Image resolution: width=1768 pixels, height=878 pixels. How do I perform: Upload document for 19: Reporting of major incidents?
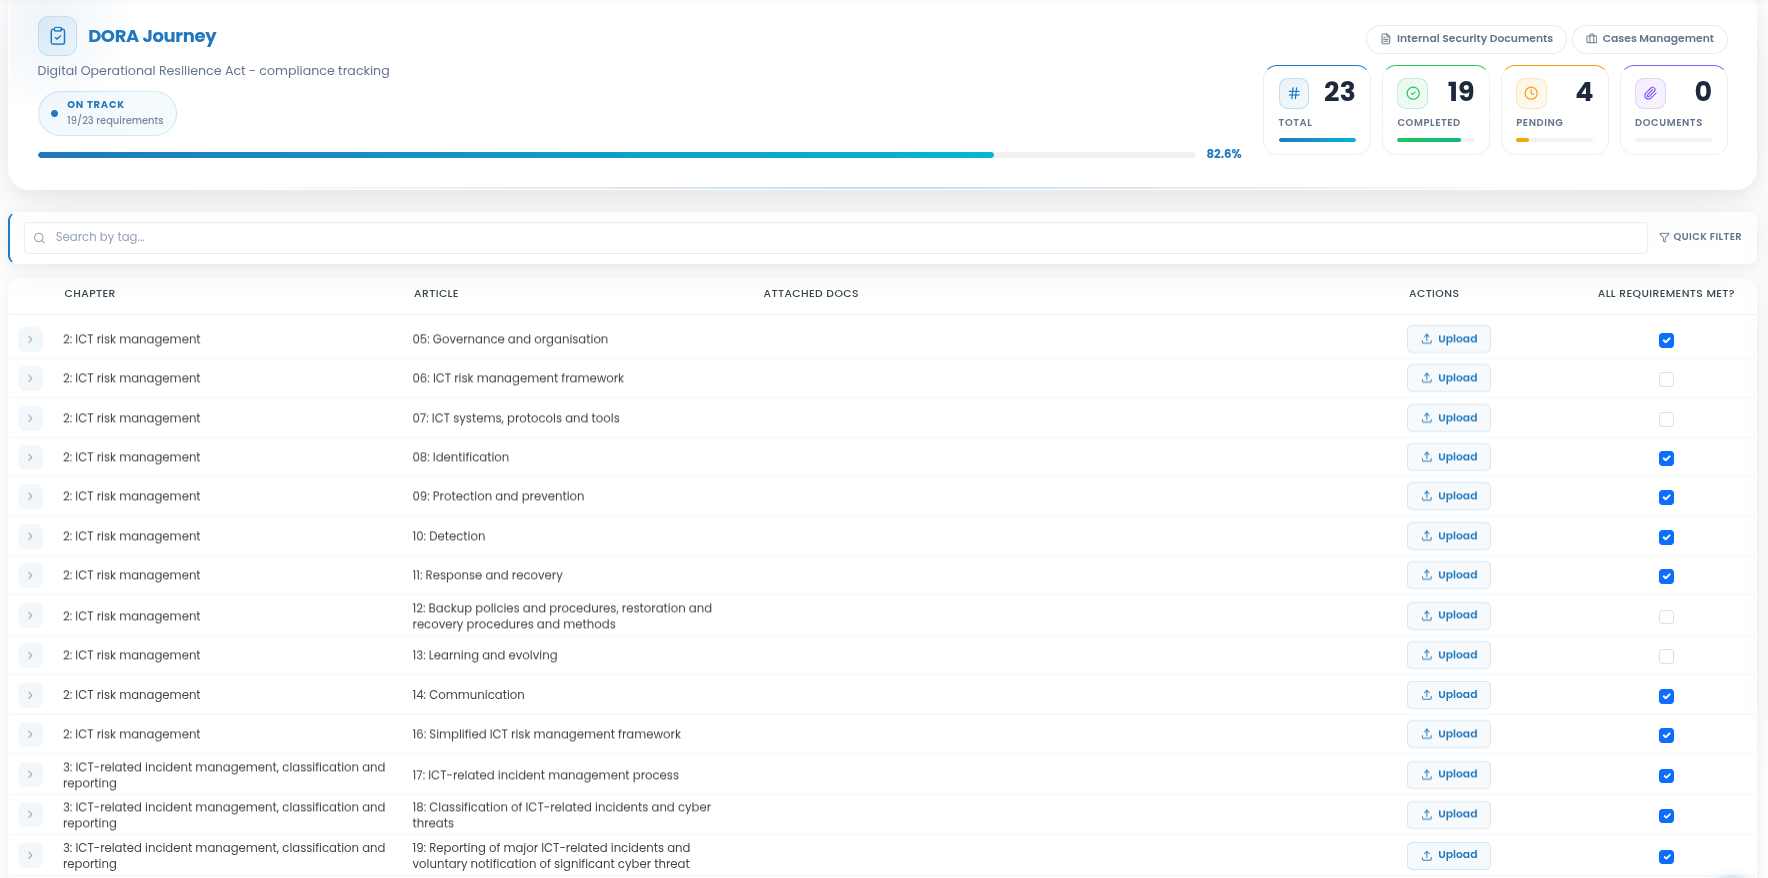coord(1449,855)
